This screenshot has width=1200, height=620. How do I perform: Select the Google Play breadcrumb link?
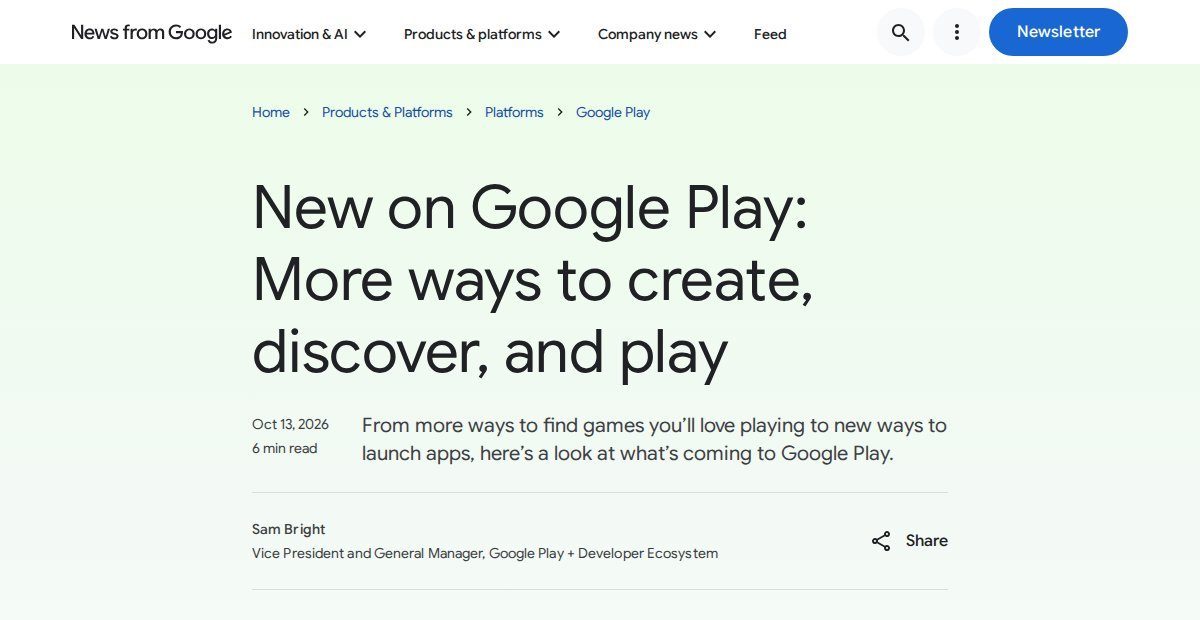click(613, 112)
